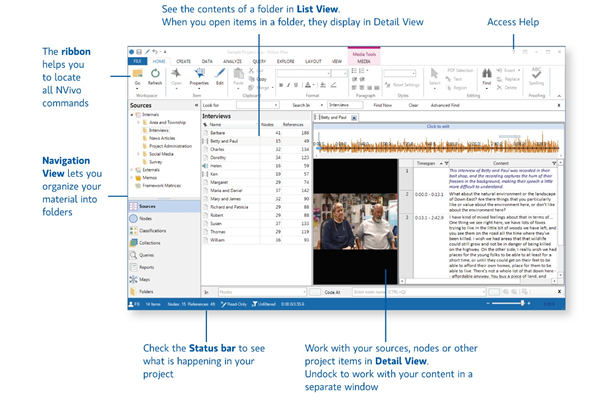The image size is (602, 411).
Task: Click the Refresh icon
Action: click(155, 73)
